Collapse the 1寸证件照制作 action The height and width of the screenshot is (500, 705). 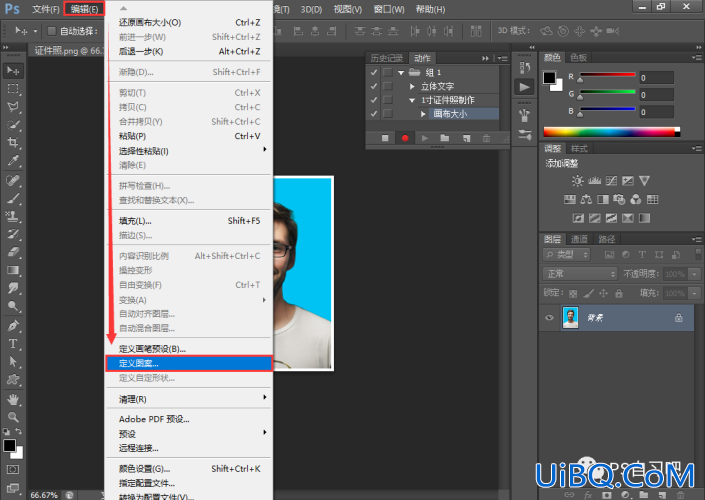(x=412, y=100)
